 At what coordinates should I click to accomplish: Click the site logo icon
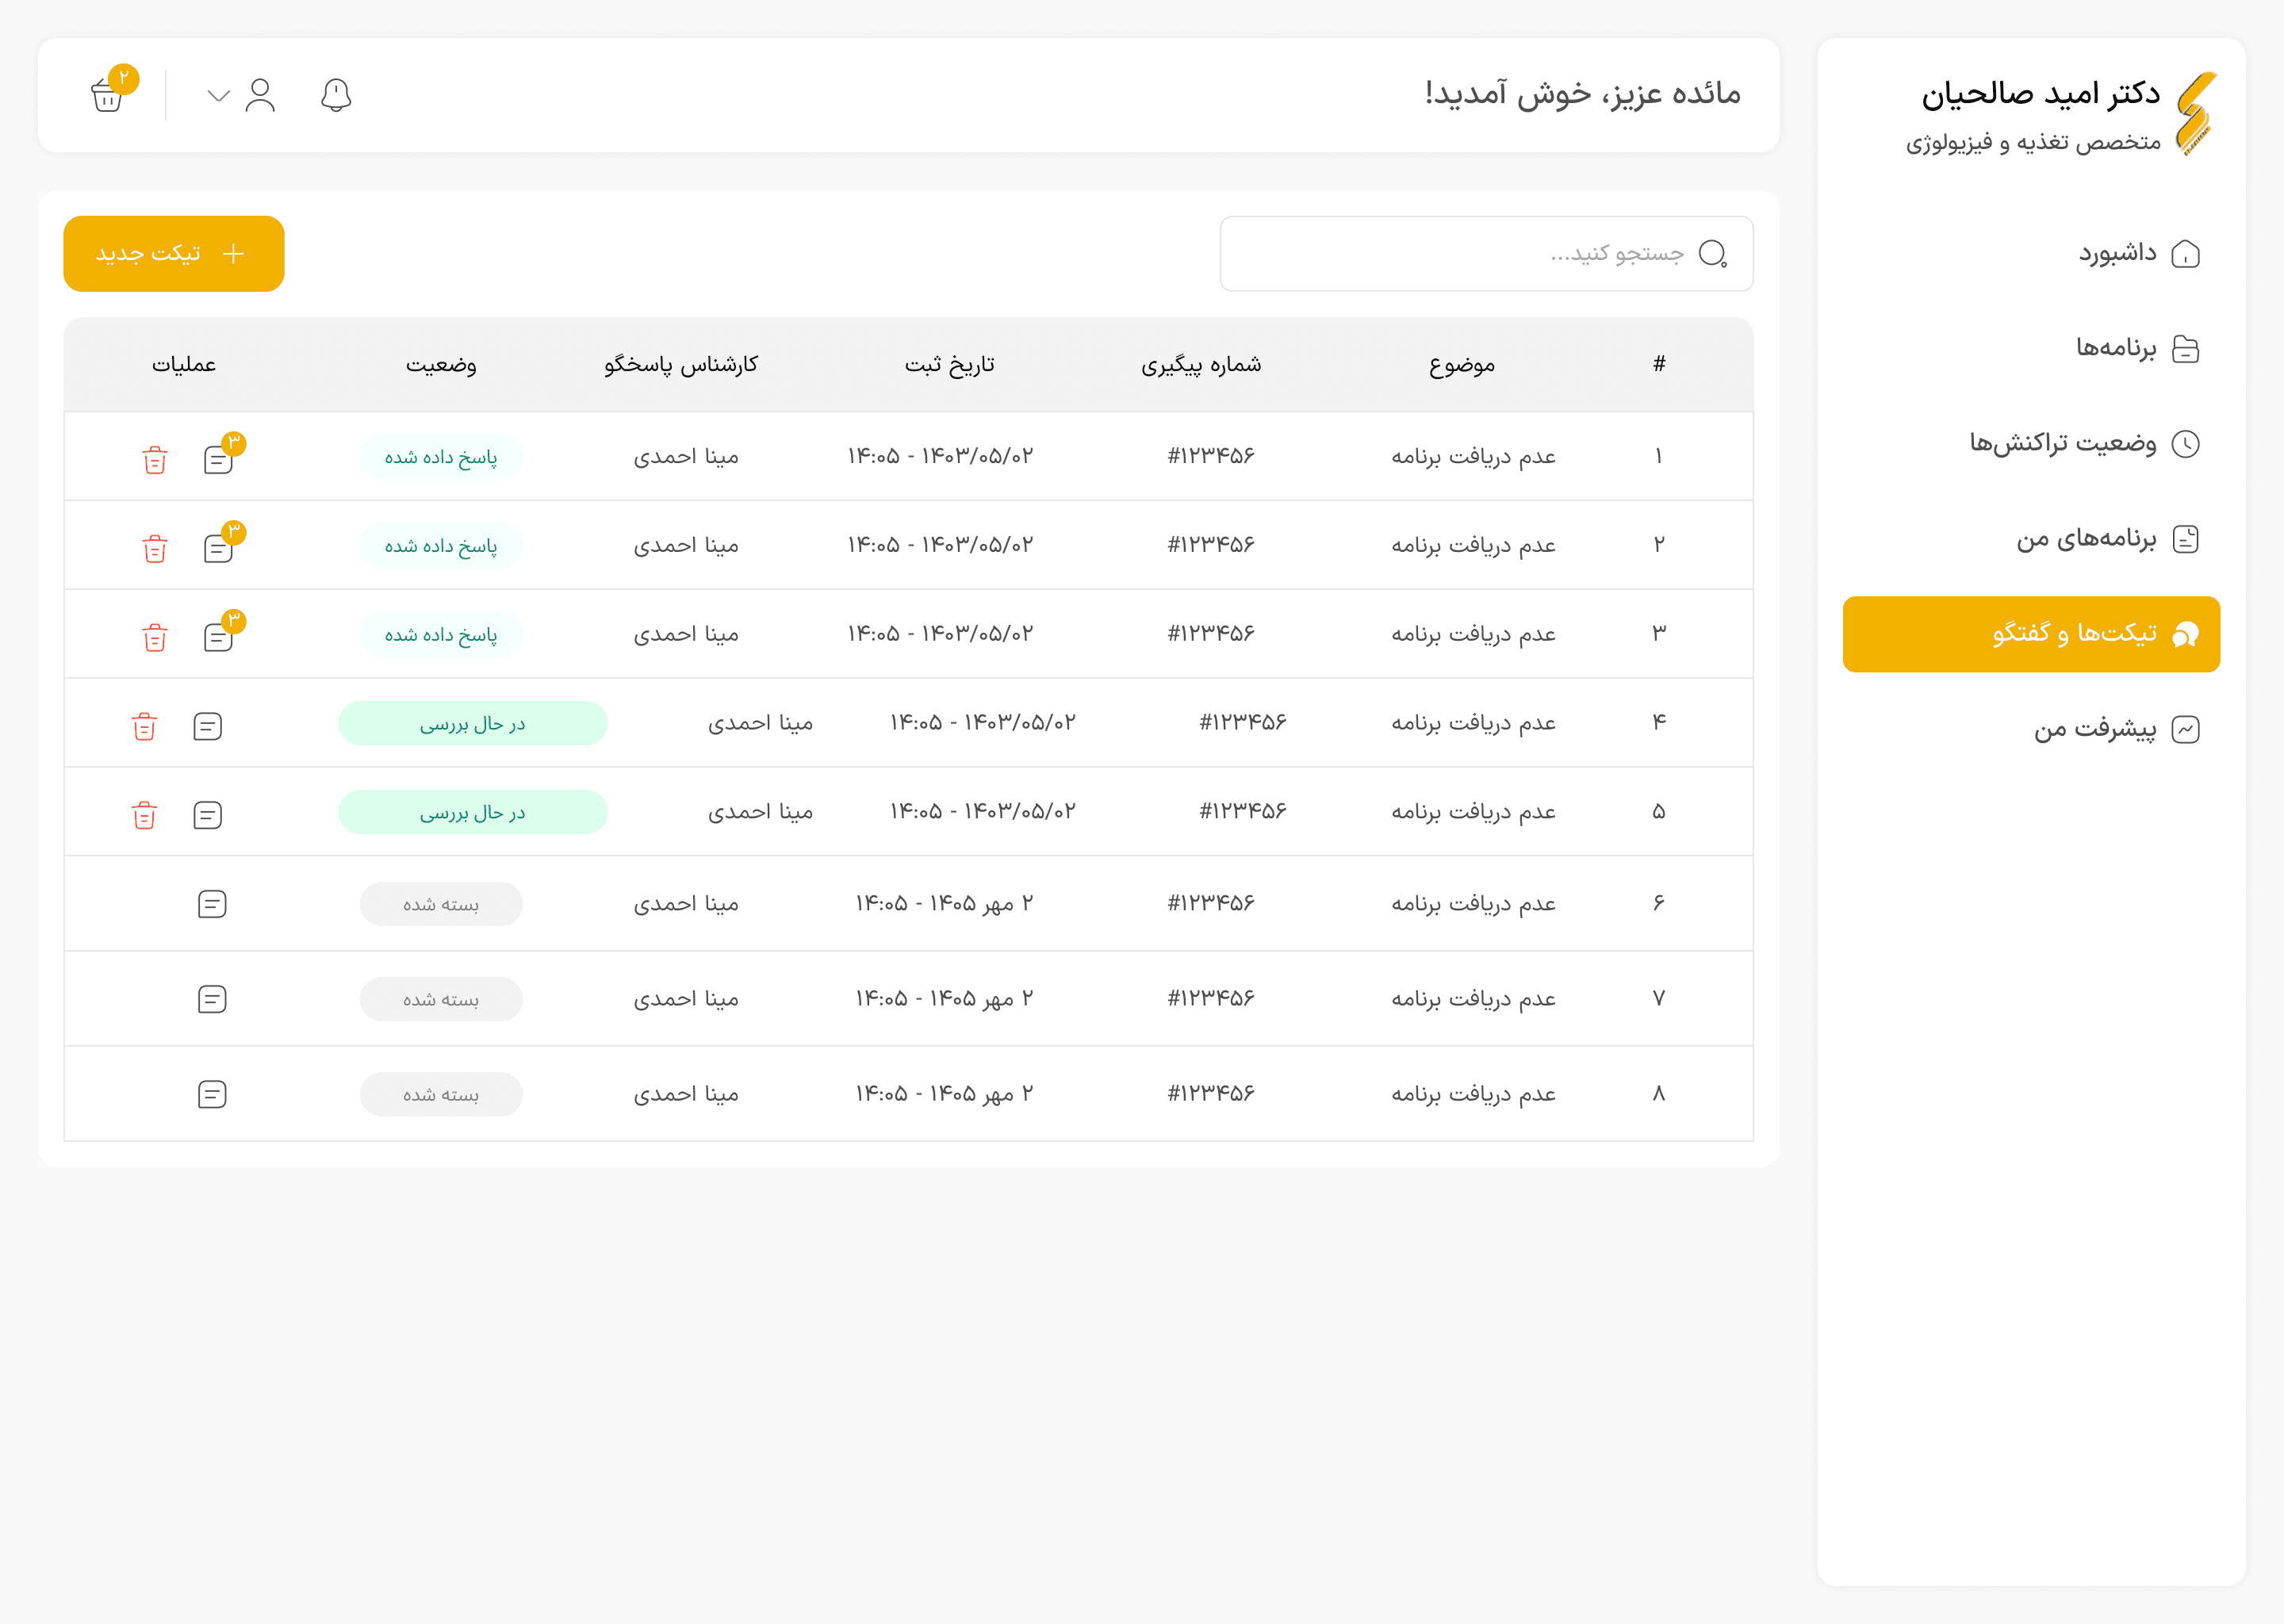click(2196, 113)
